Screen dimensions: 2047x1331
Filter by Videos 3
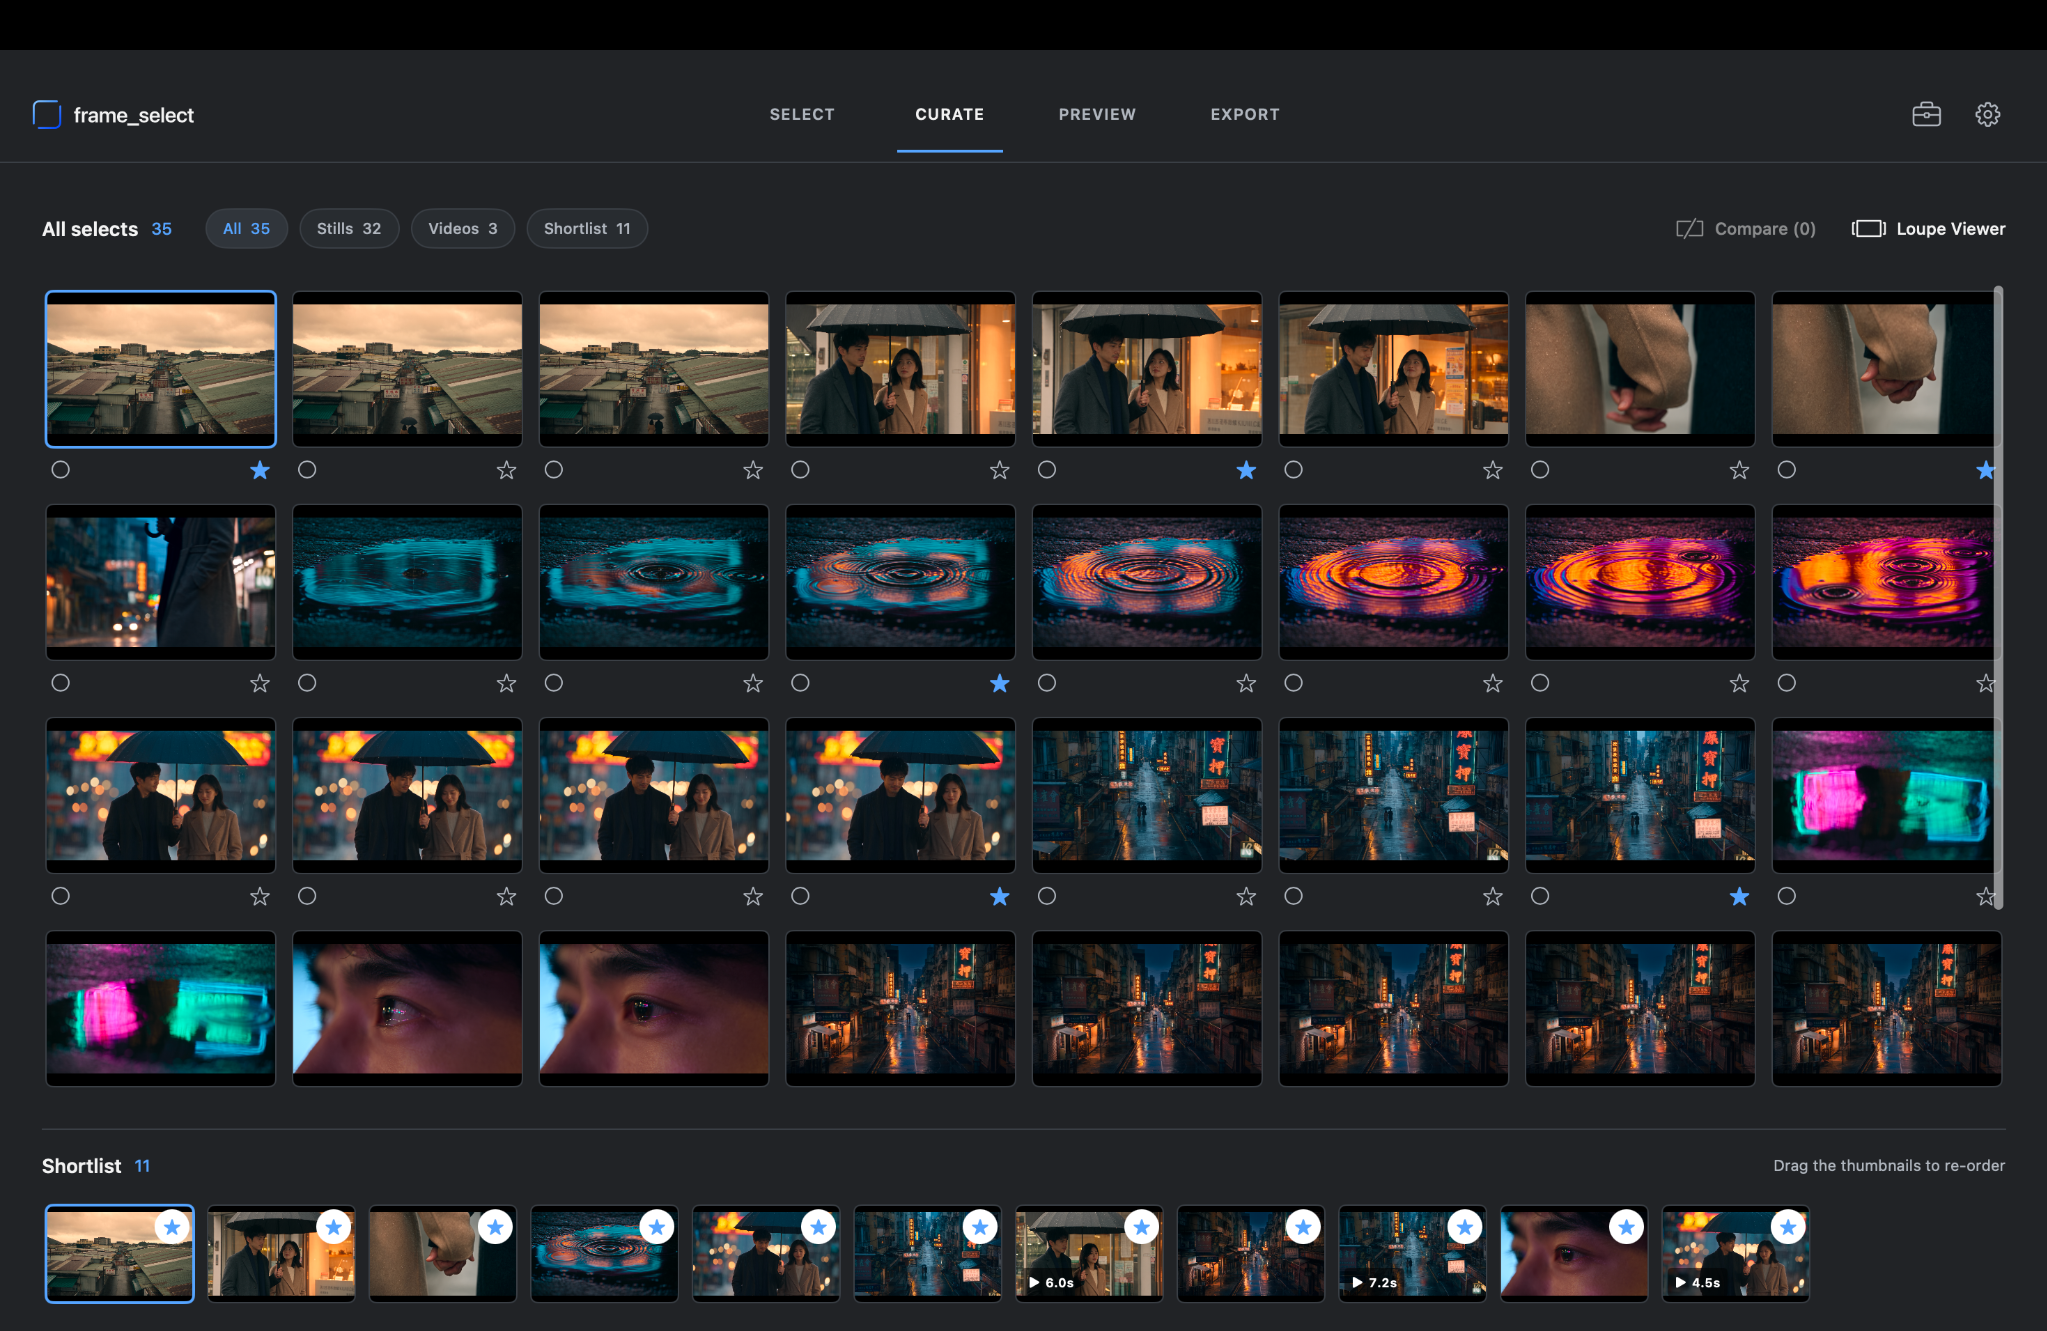pyautogui.click(x=463, y=229)
